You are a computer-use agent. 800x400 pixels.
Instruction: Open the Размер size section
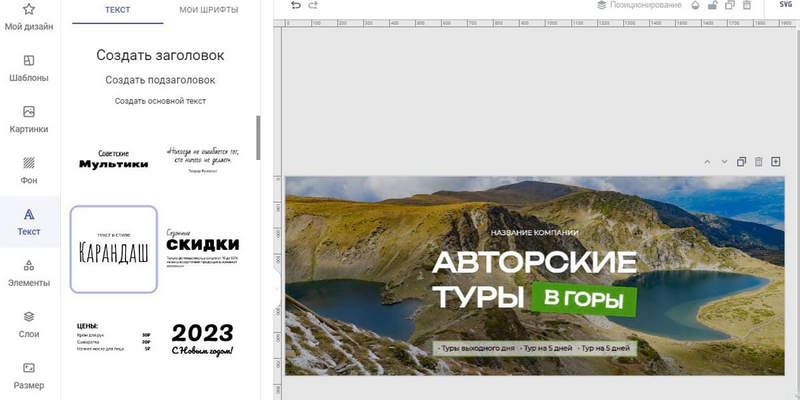point(29,375)
